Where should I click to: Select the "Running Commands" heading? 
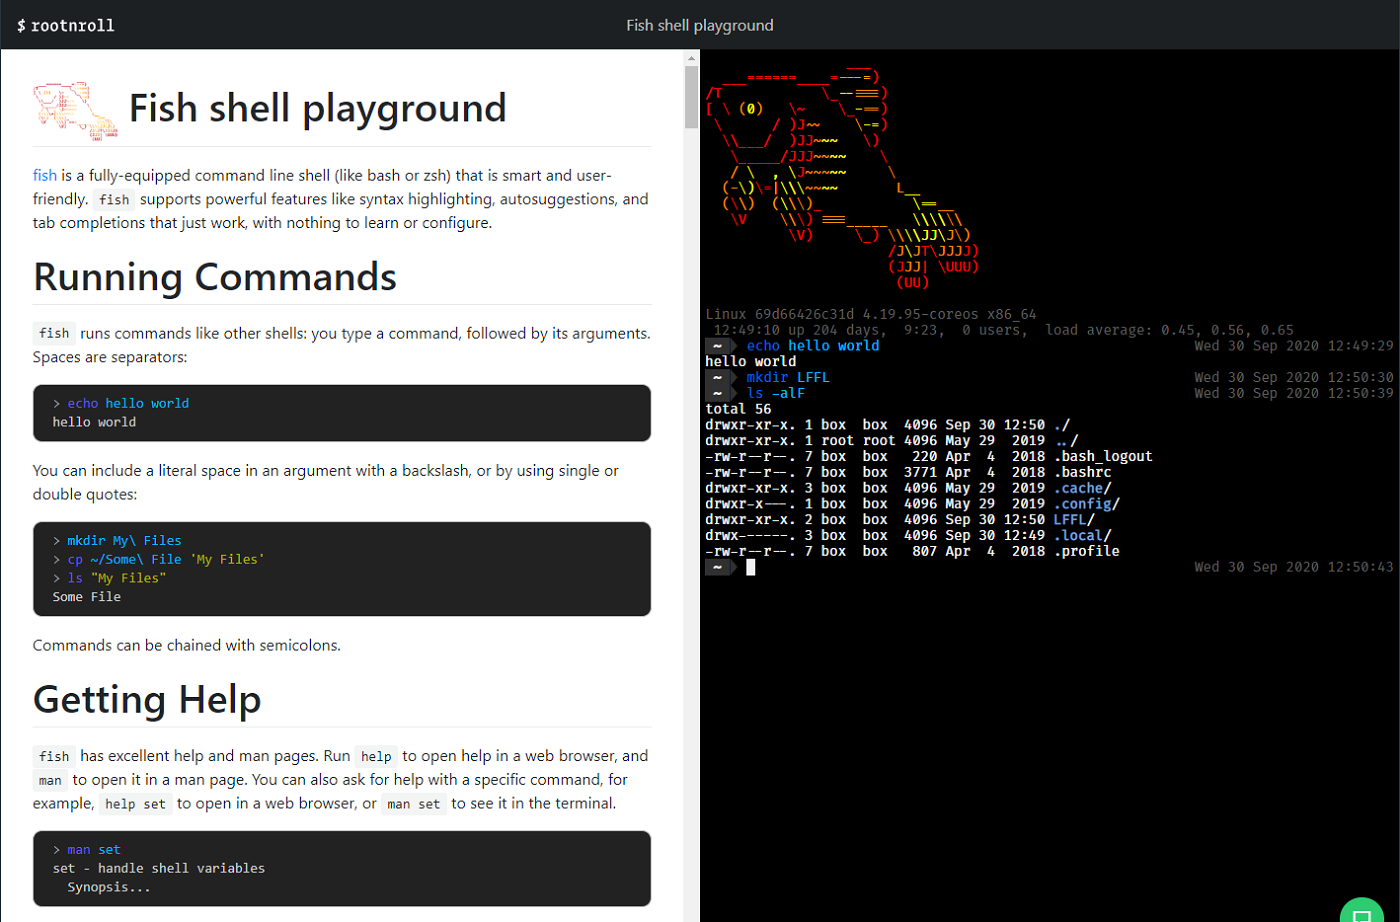pyautogui.click(x=215, y=278)
